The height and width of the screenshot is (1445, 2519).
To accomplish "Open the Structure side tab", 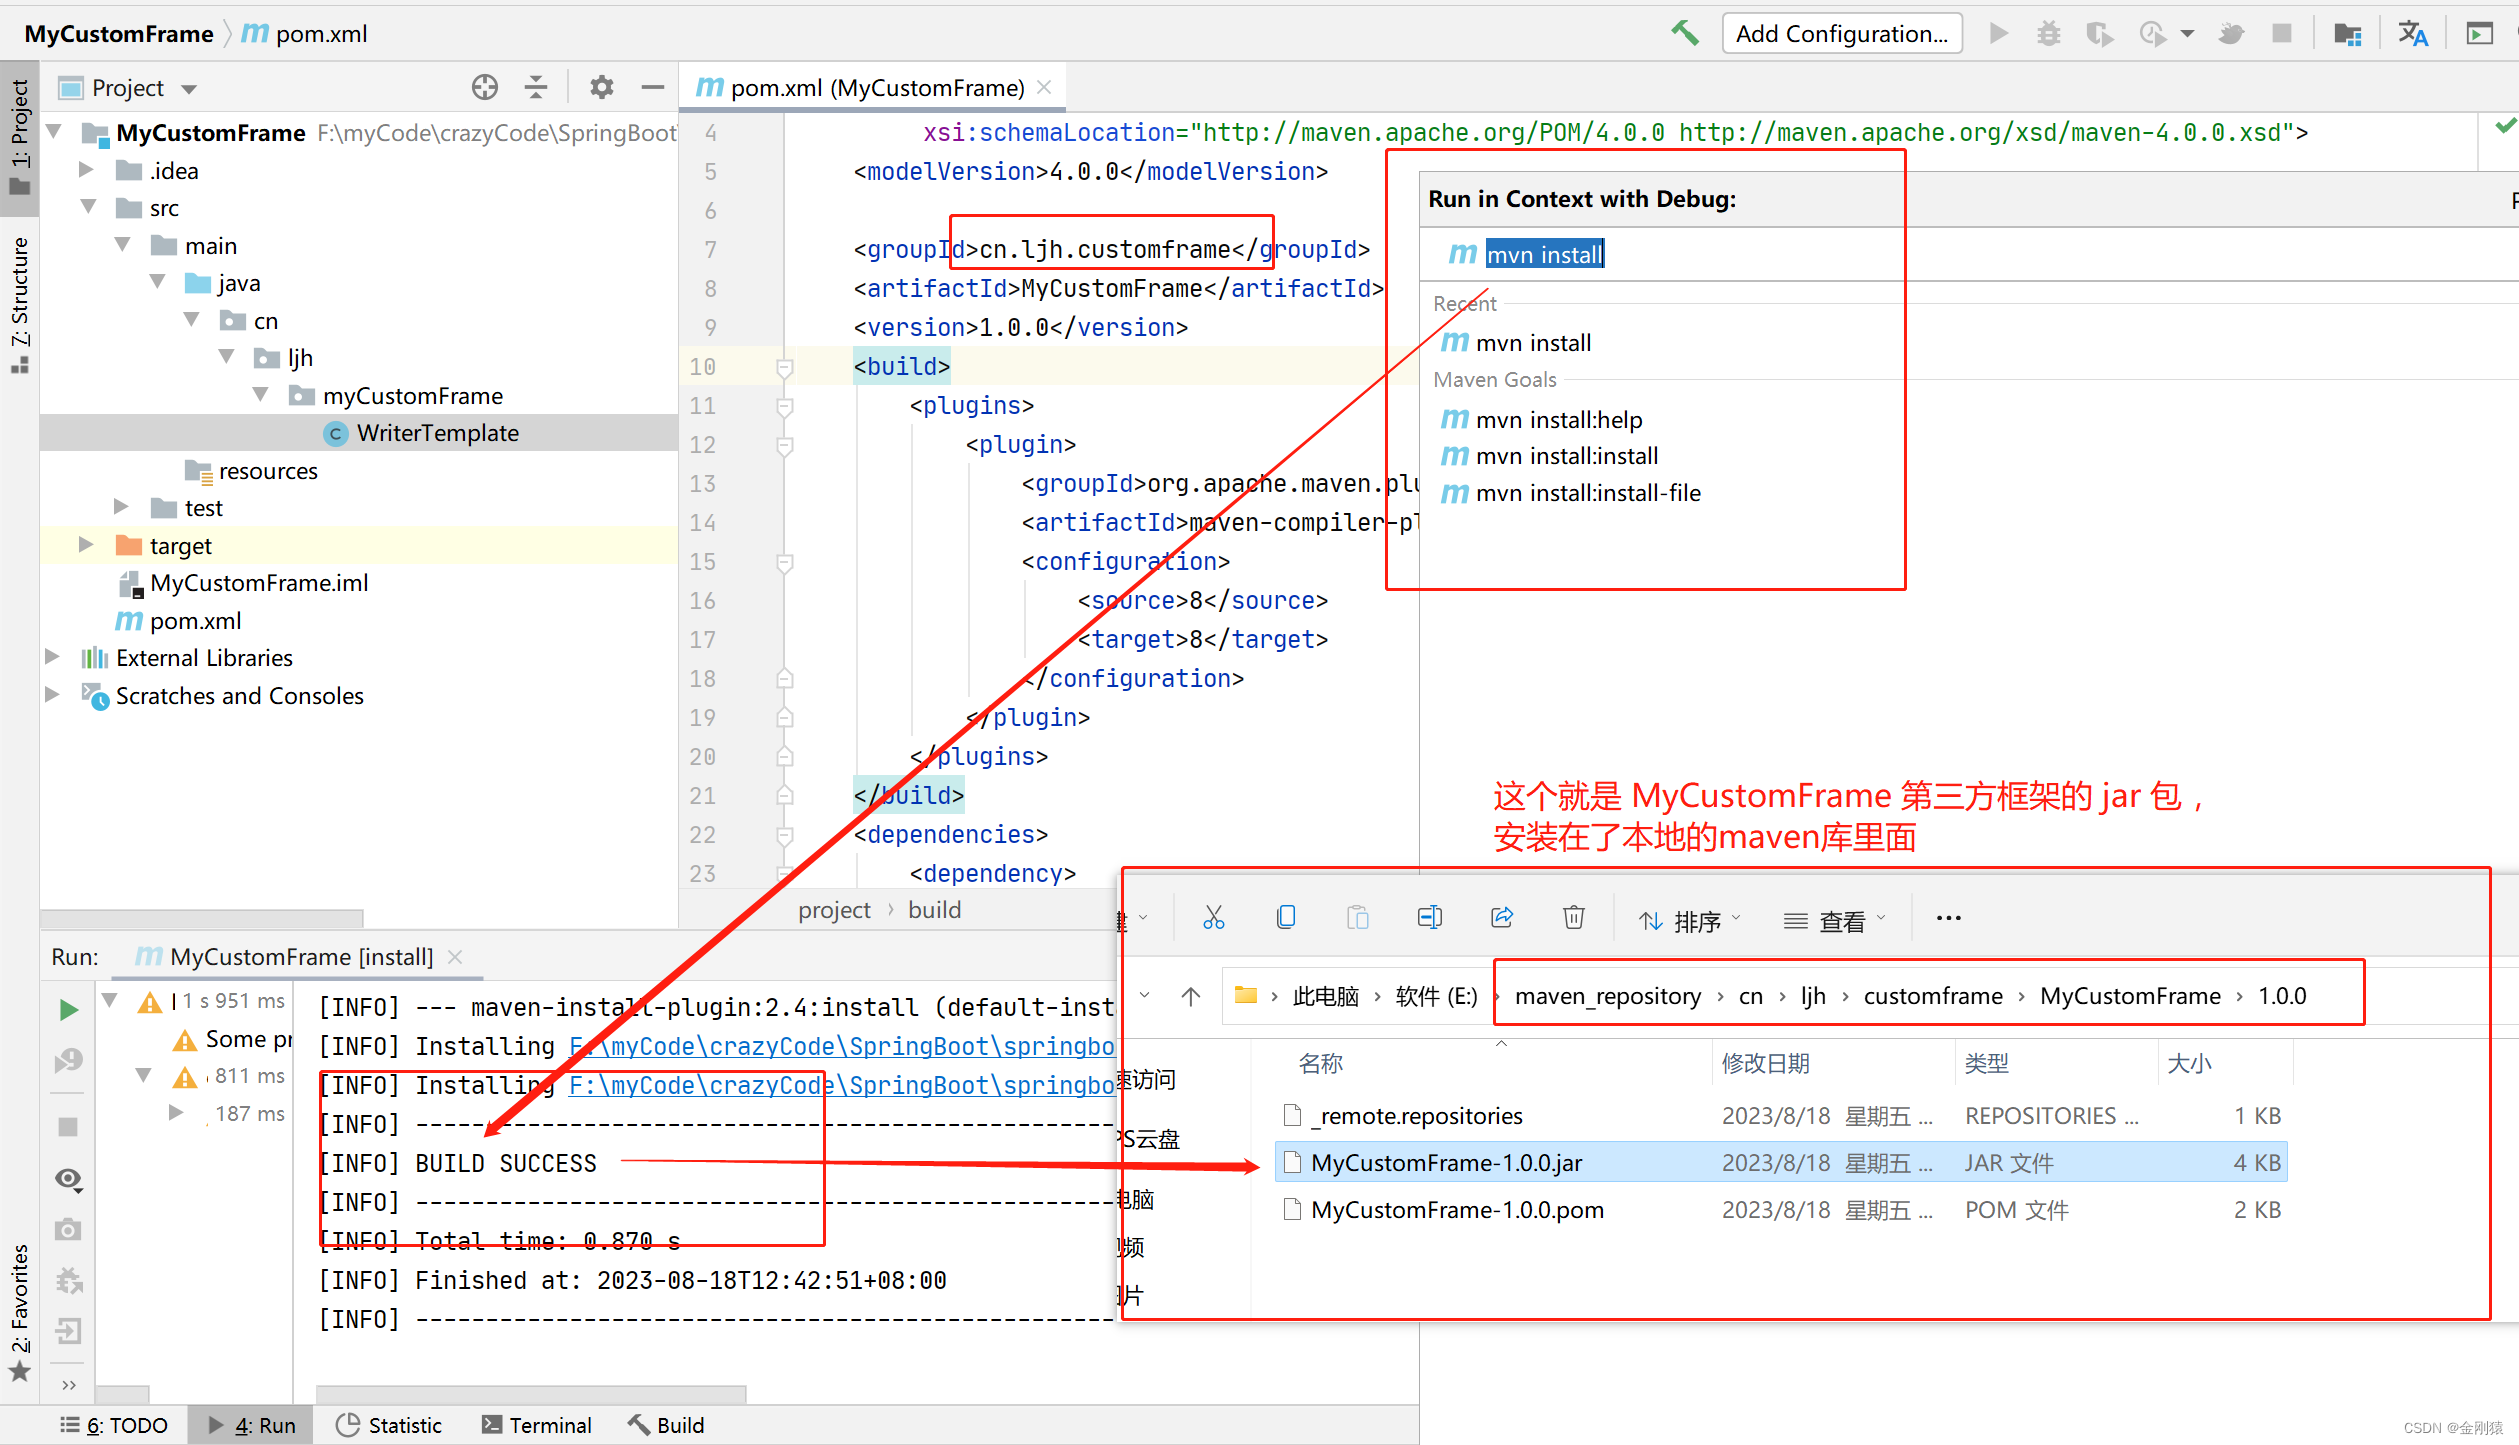I will click(19, 304).
